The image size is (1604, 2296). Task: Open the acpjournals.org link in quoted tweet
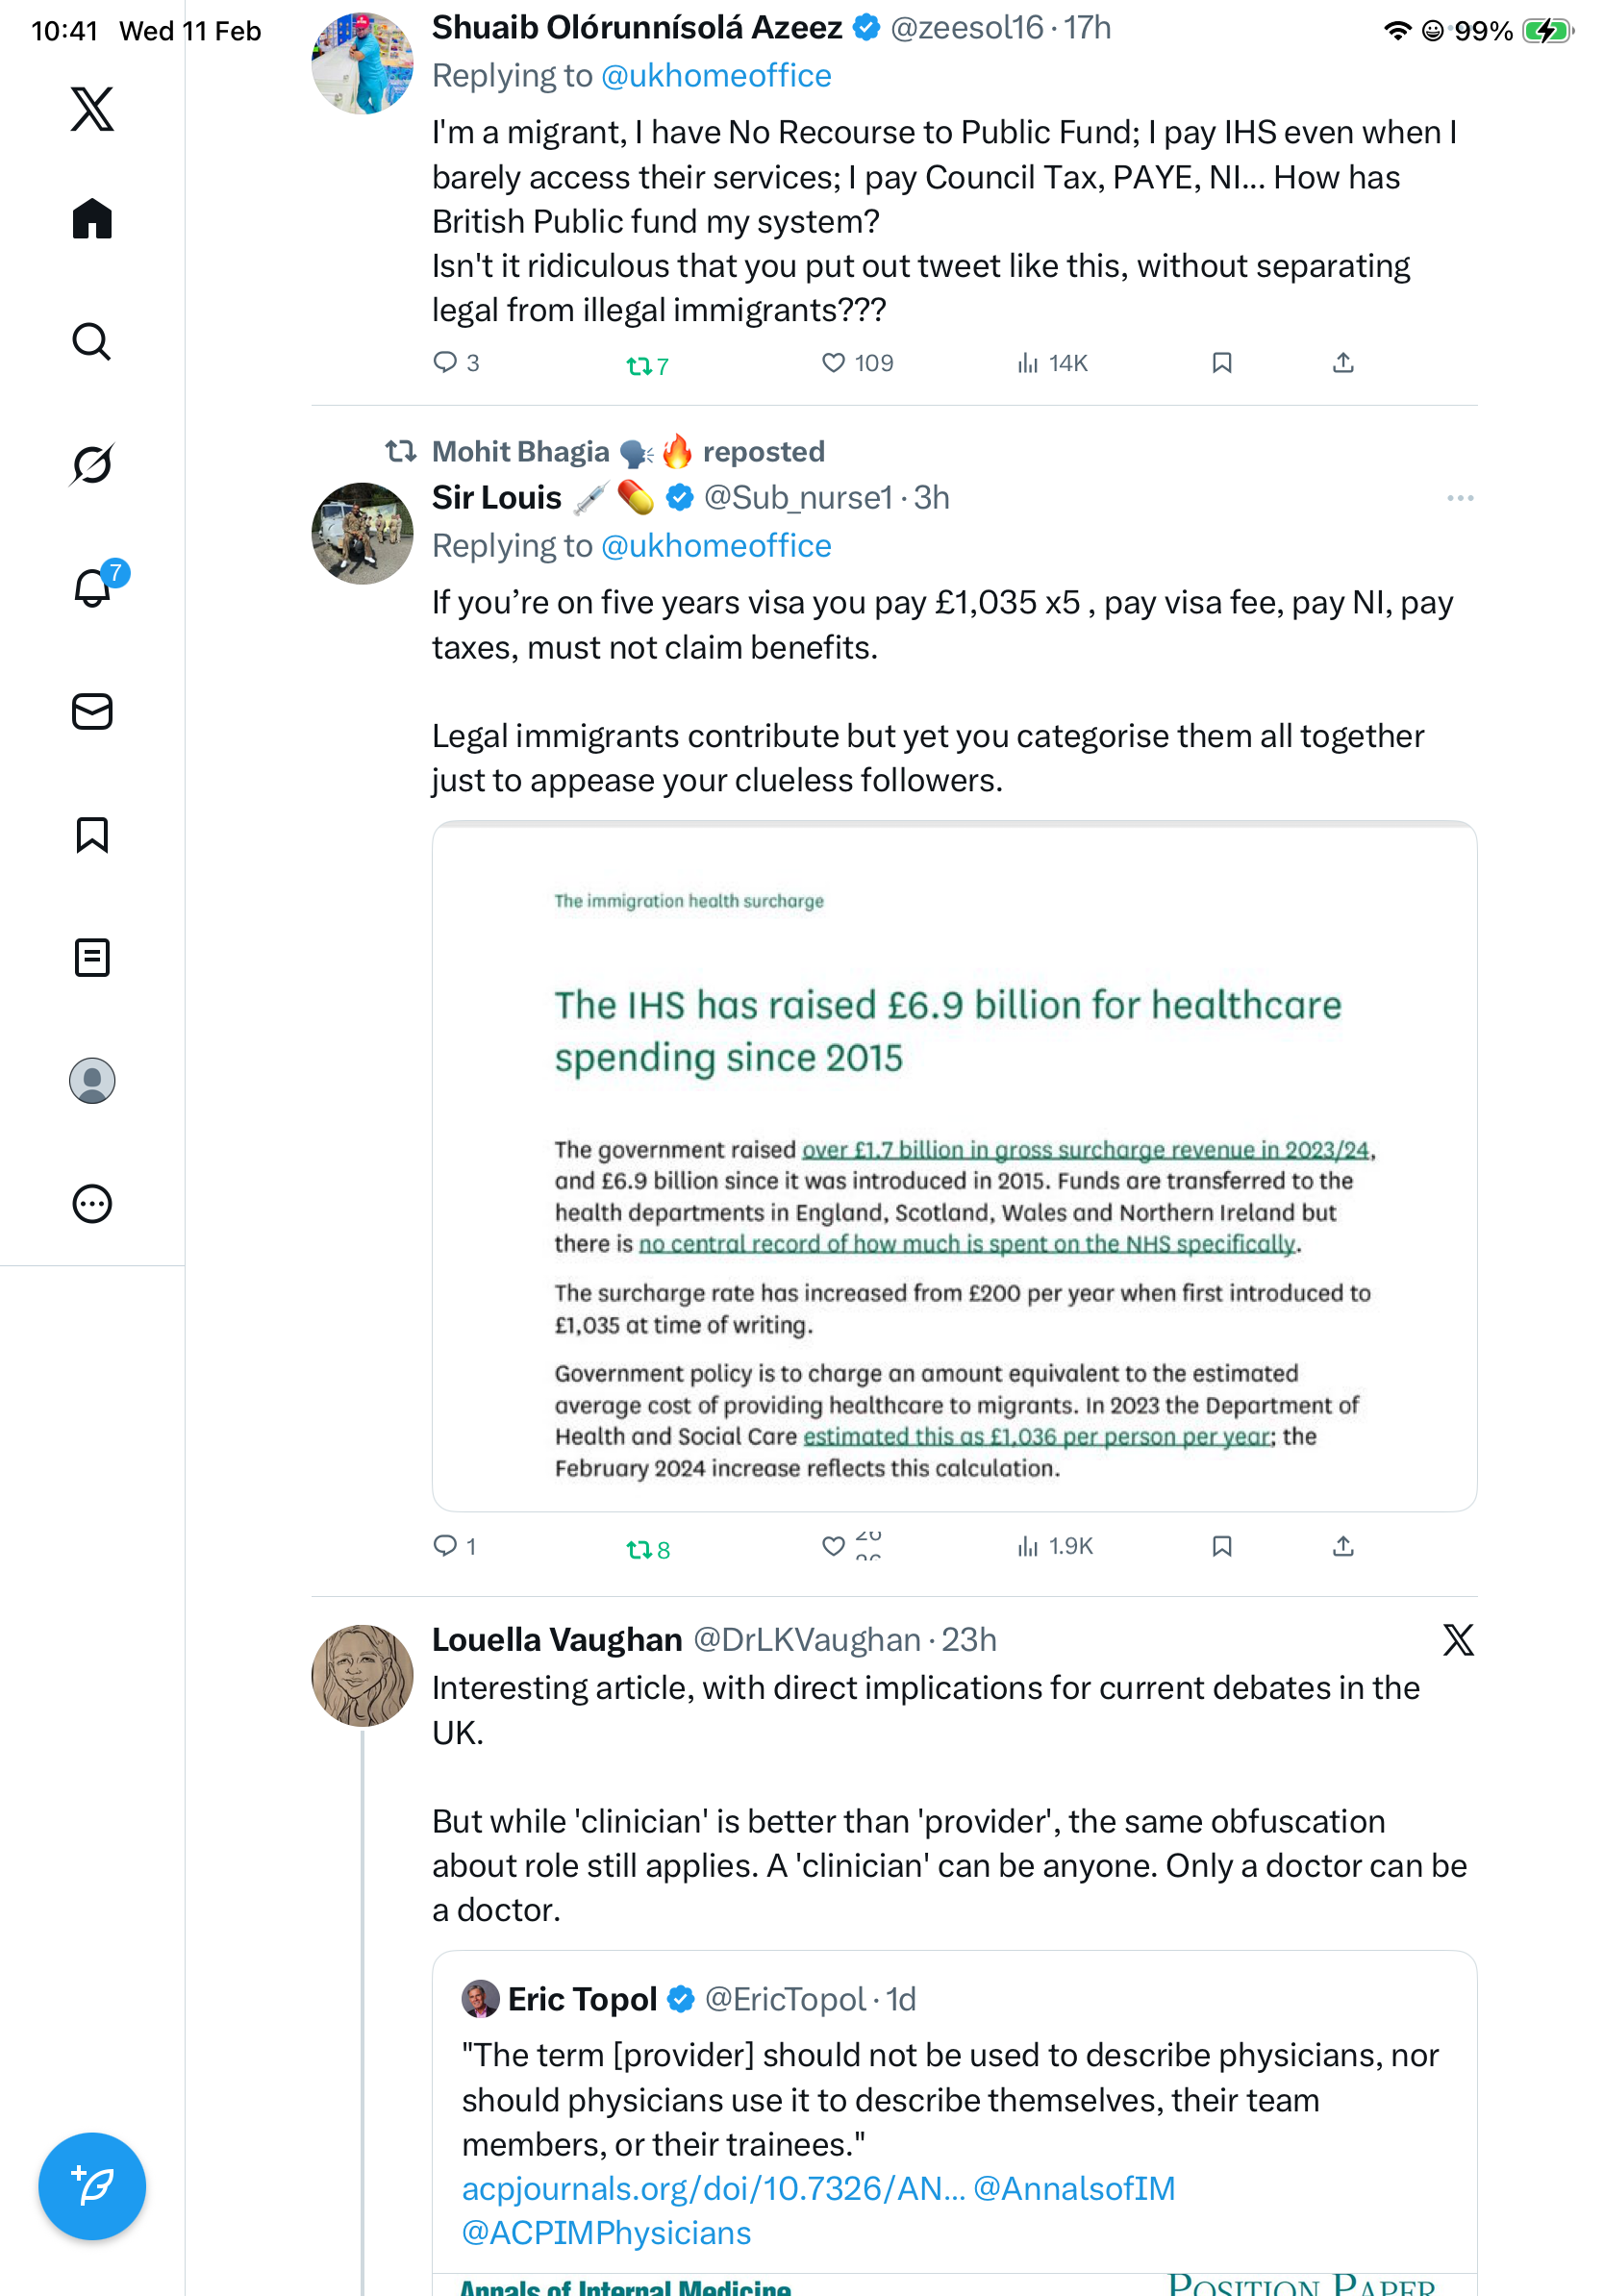pyautogui.click(x=713, y=2188)
